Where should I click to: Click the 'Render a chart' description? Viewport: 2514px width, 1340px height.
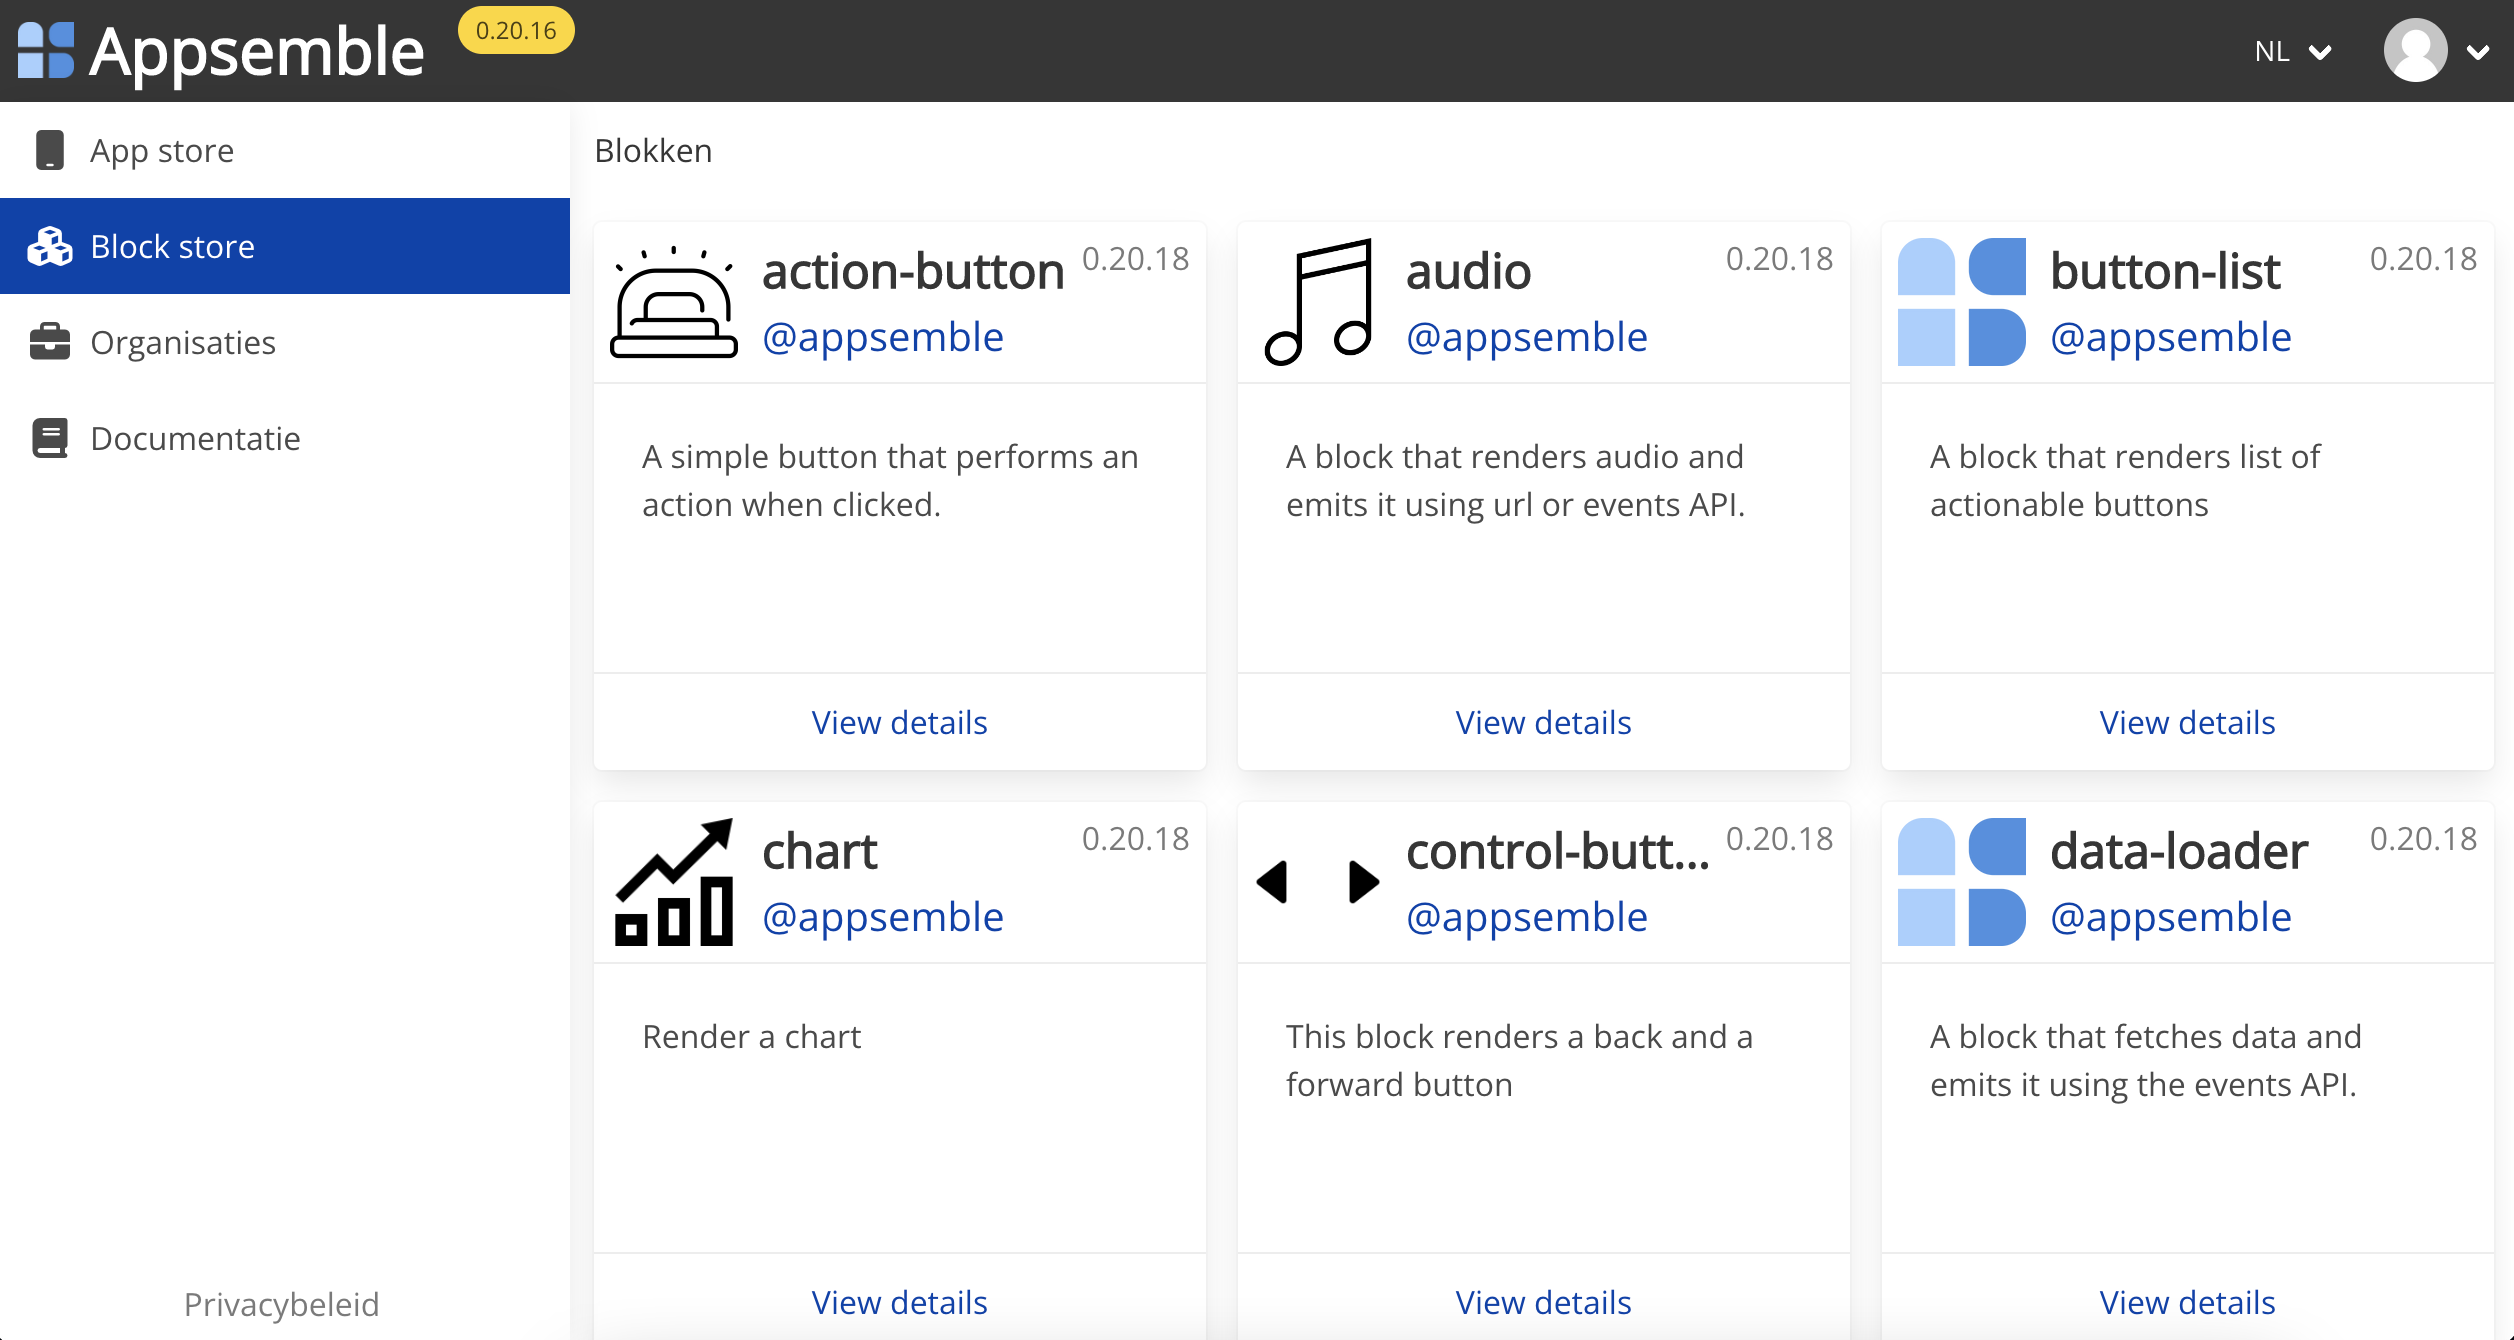(x=751, y=1037)
